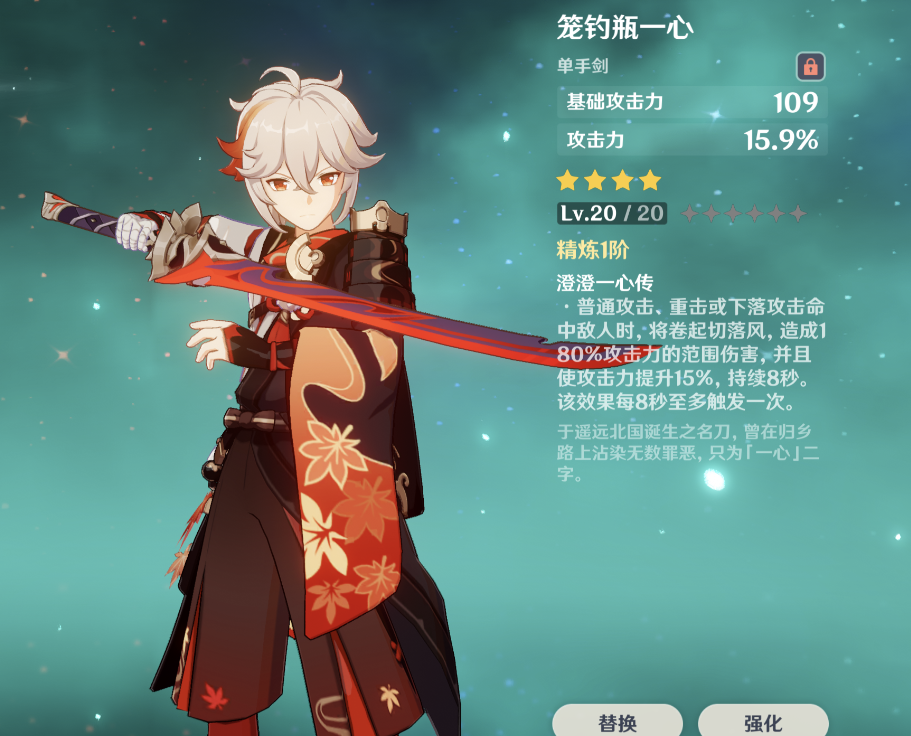Select the Lv.20 / 20 level badge
This screenshot has width=911, height=736.
pos(612,213)
